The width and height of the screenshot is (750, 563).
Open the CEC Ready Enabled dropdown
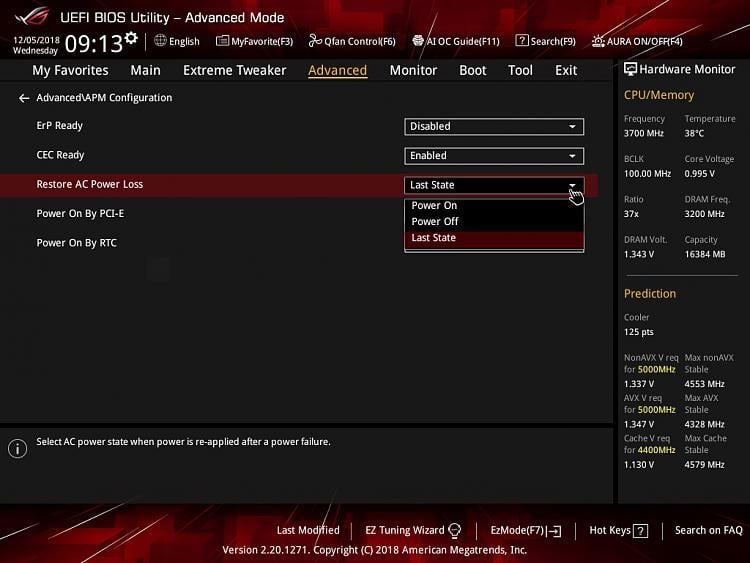point(494,156)
